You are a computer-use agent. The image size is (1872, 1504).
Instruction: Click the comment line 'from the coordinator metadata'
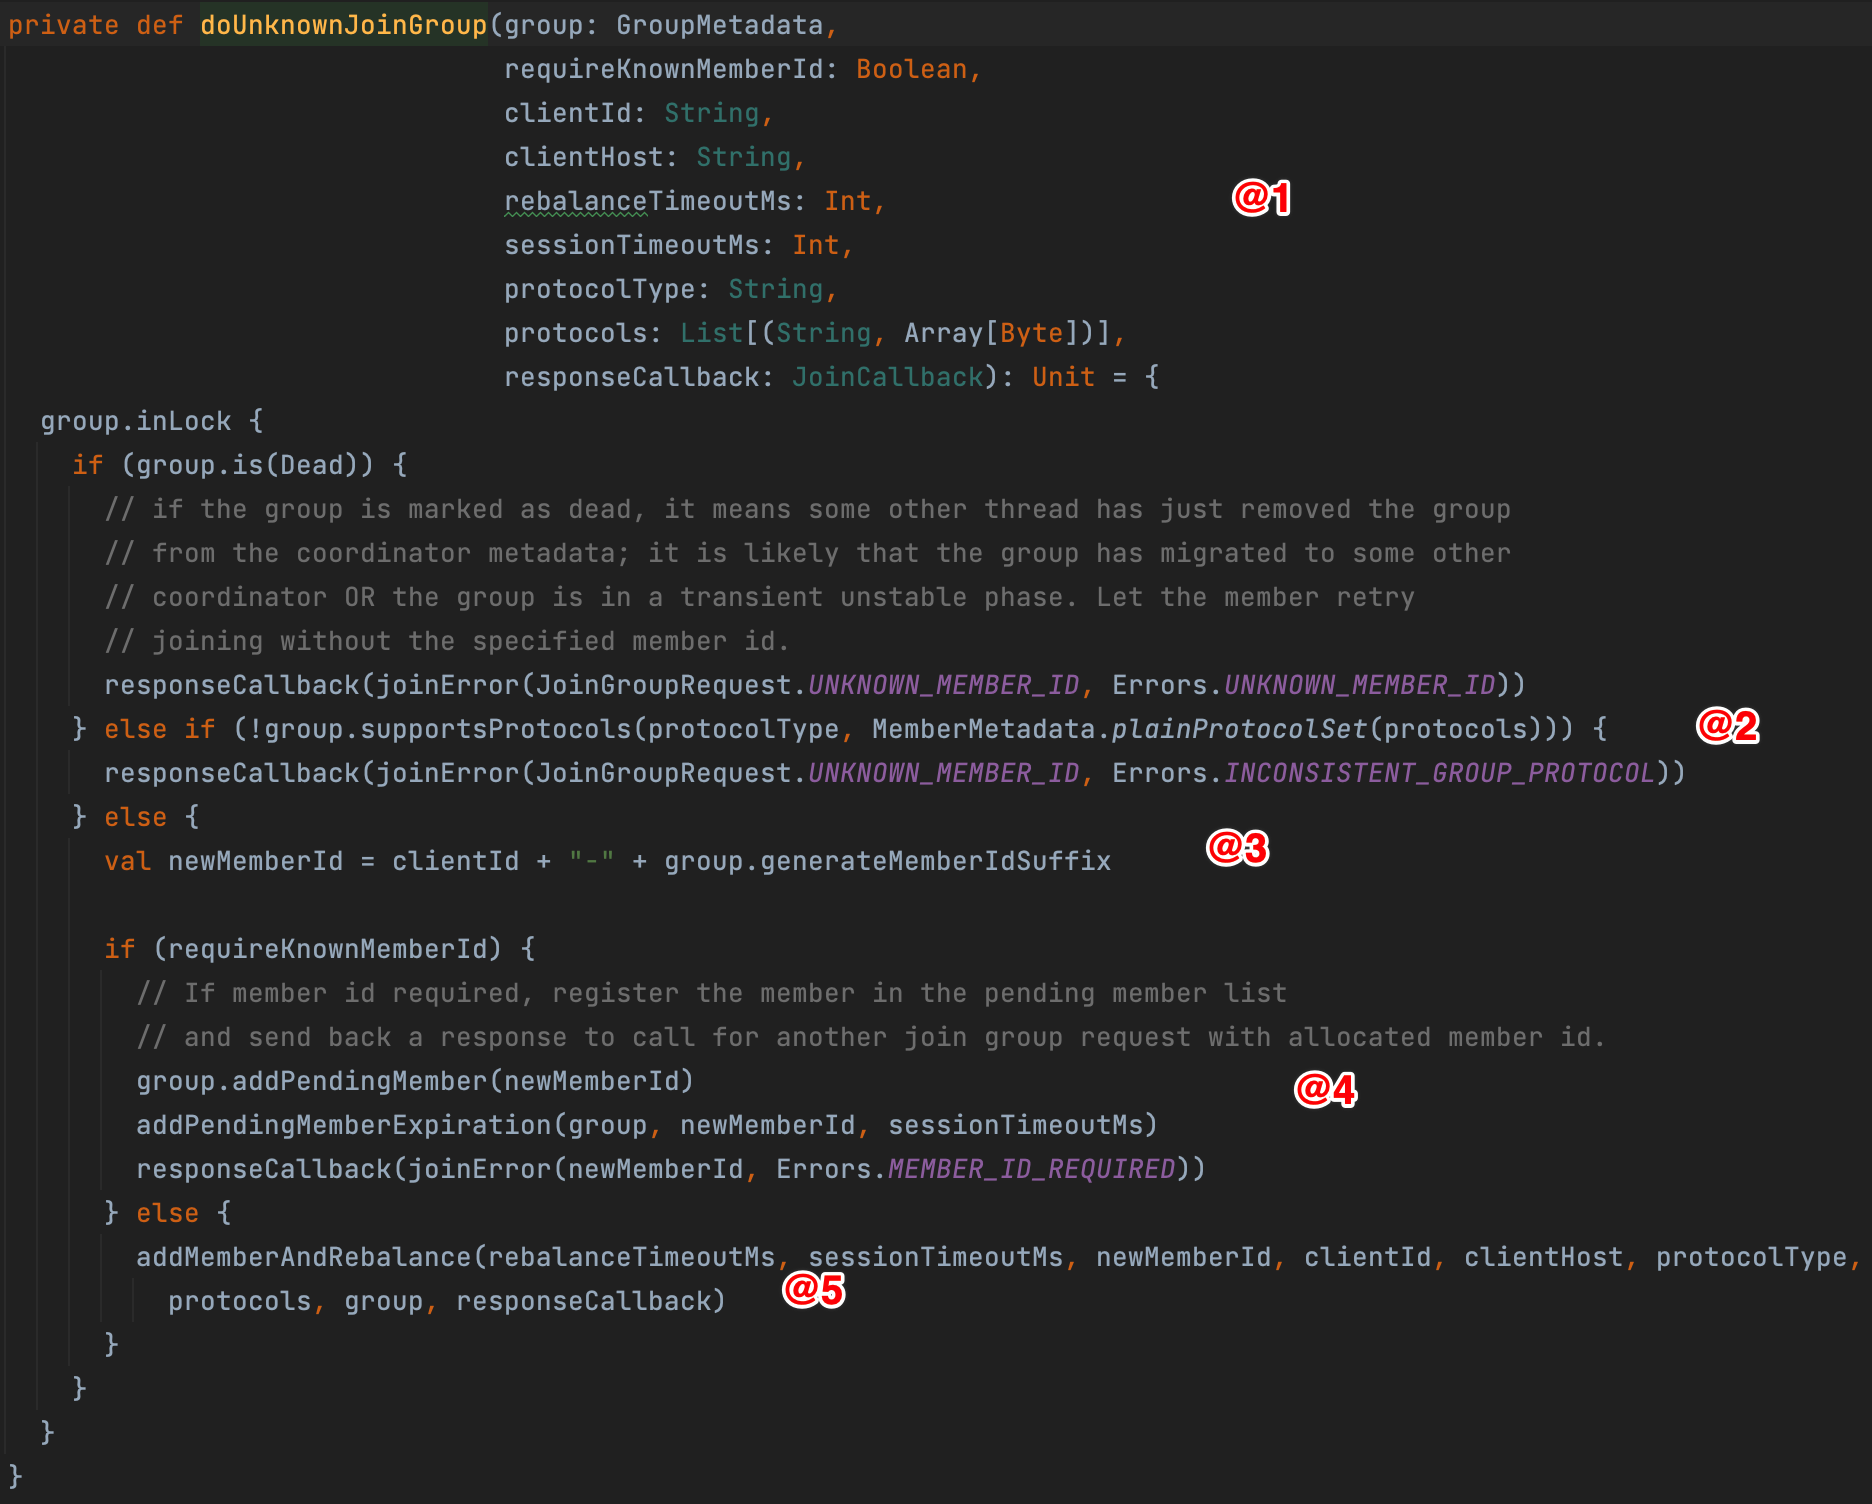807,553
